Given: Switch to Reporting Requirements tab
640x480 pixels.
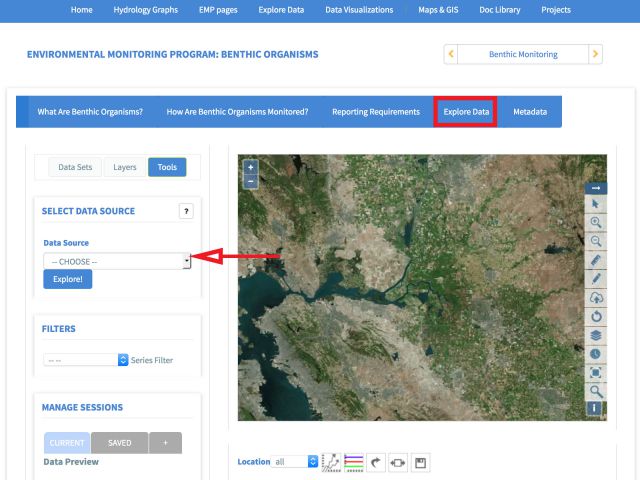Looking at the screenshot, I should coord(376,112).
